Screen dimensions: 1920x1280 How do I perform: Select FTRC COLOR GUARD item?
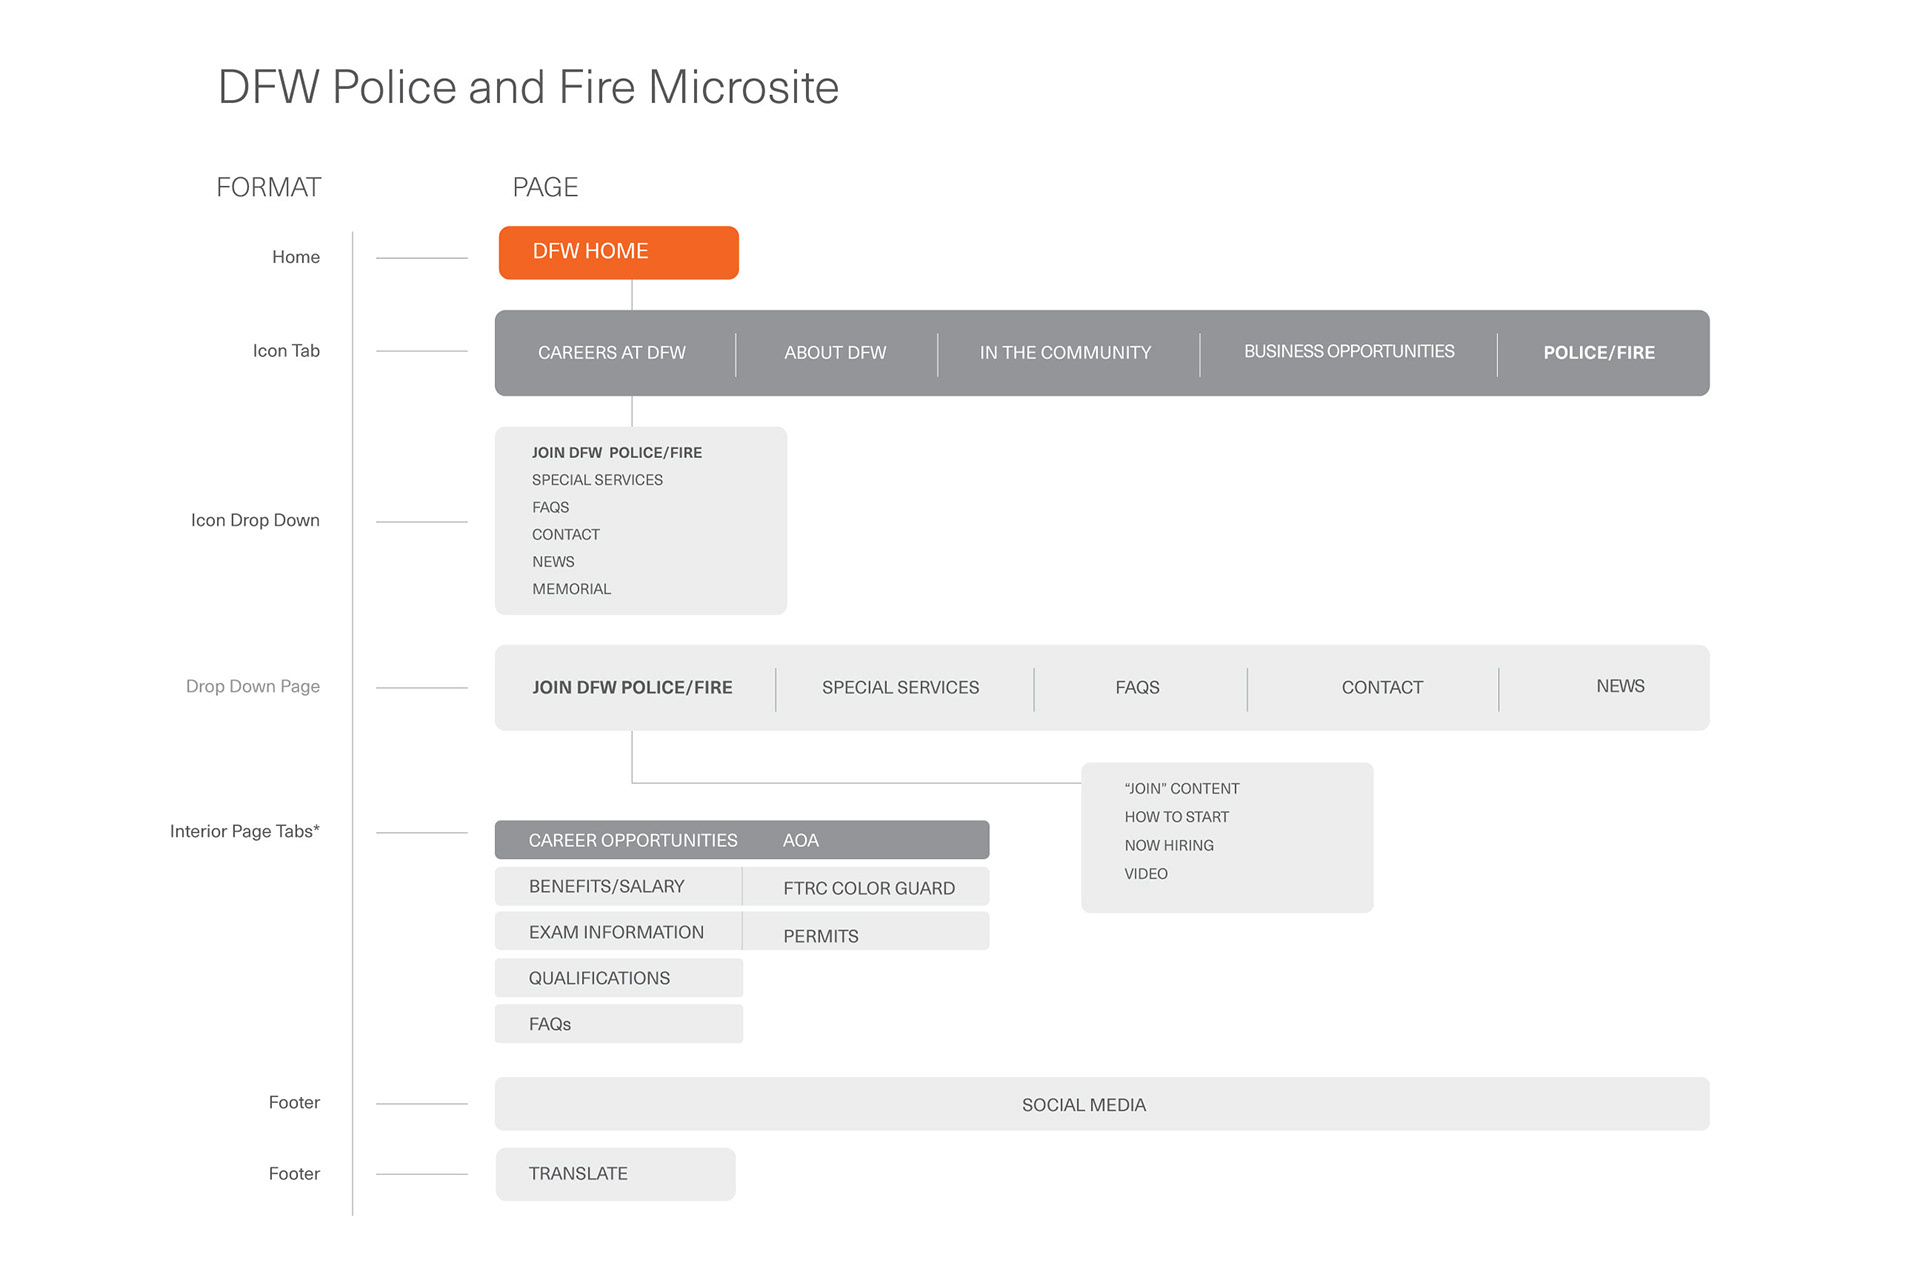pos(868,888)
